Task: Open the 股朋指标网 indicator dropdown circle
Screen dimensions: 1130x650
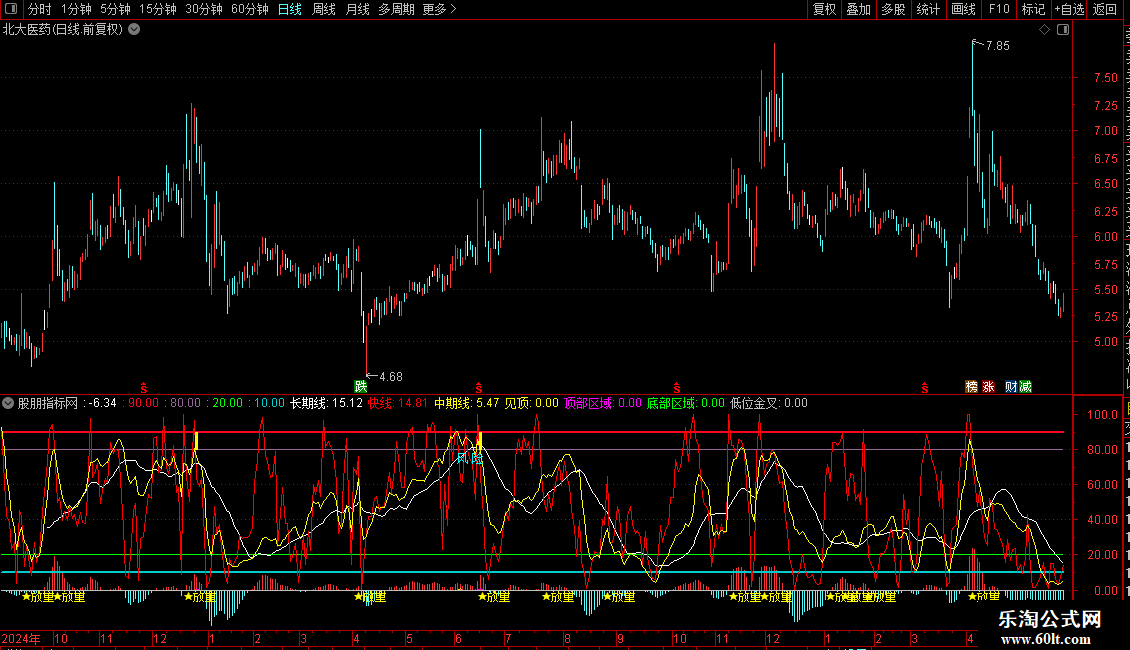Action: coord(8,403)
